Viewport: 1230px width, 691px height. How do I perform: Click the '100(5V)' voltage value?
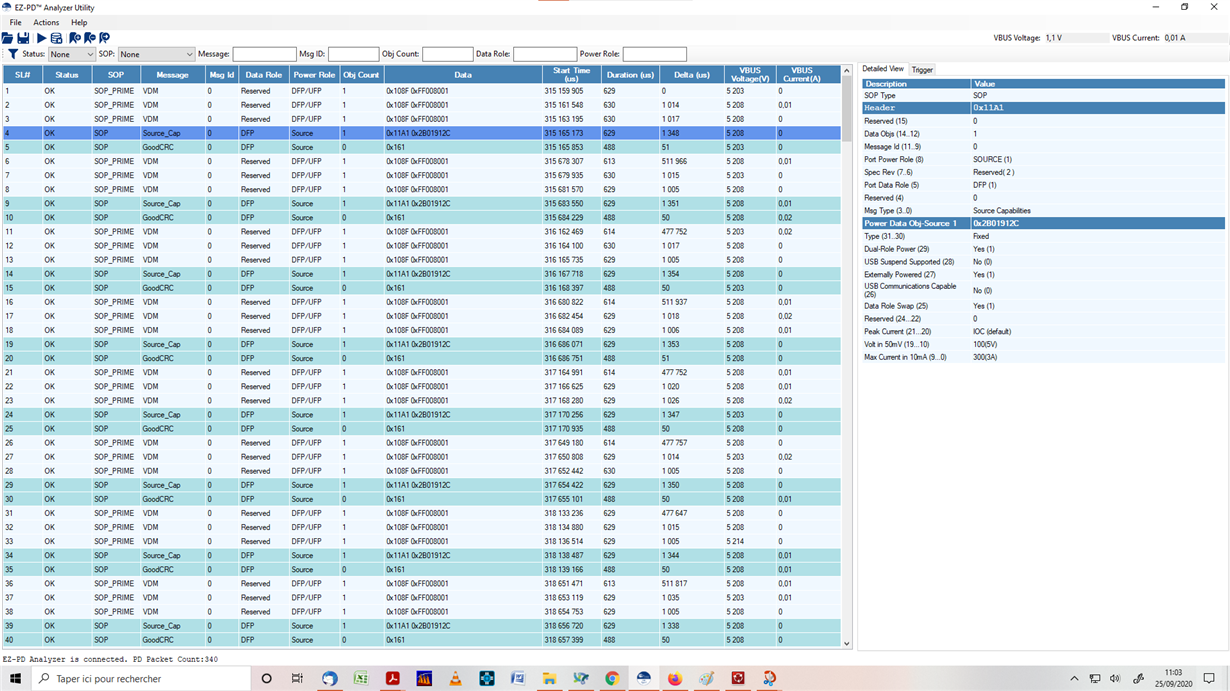click(985, 344)
